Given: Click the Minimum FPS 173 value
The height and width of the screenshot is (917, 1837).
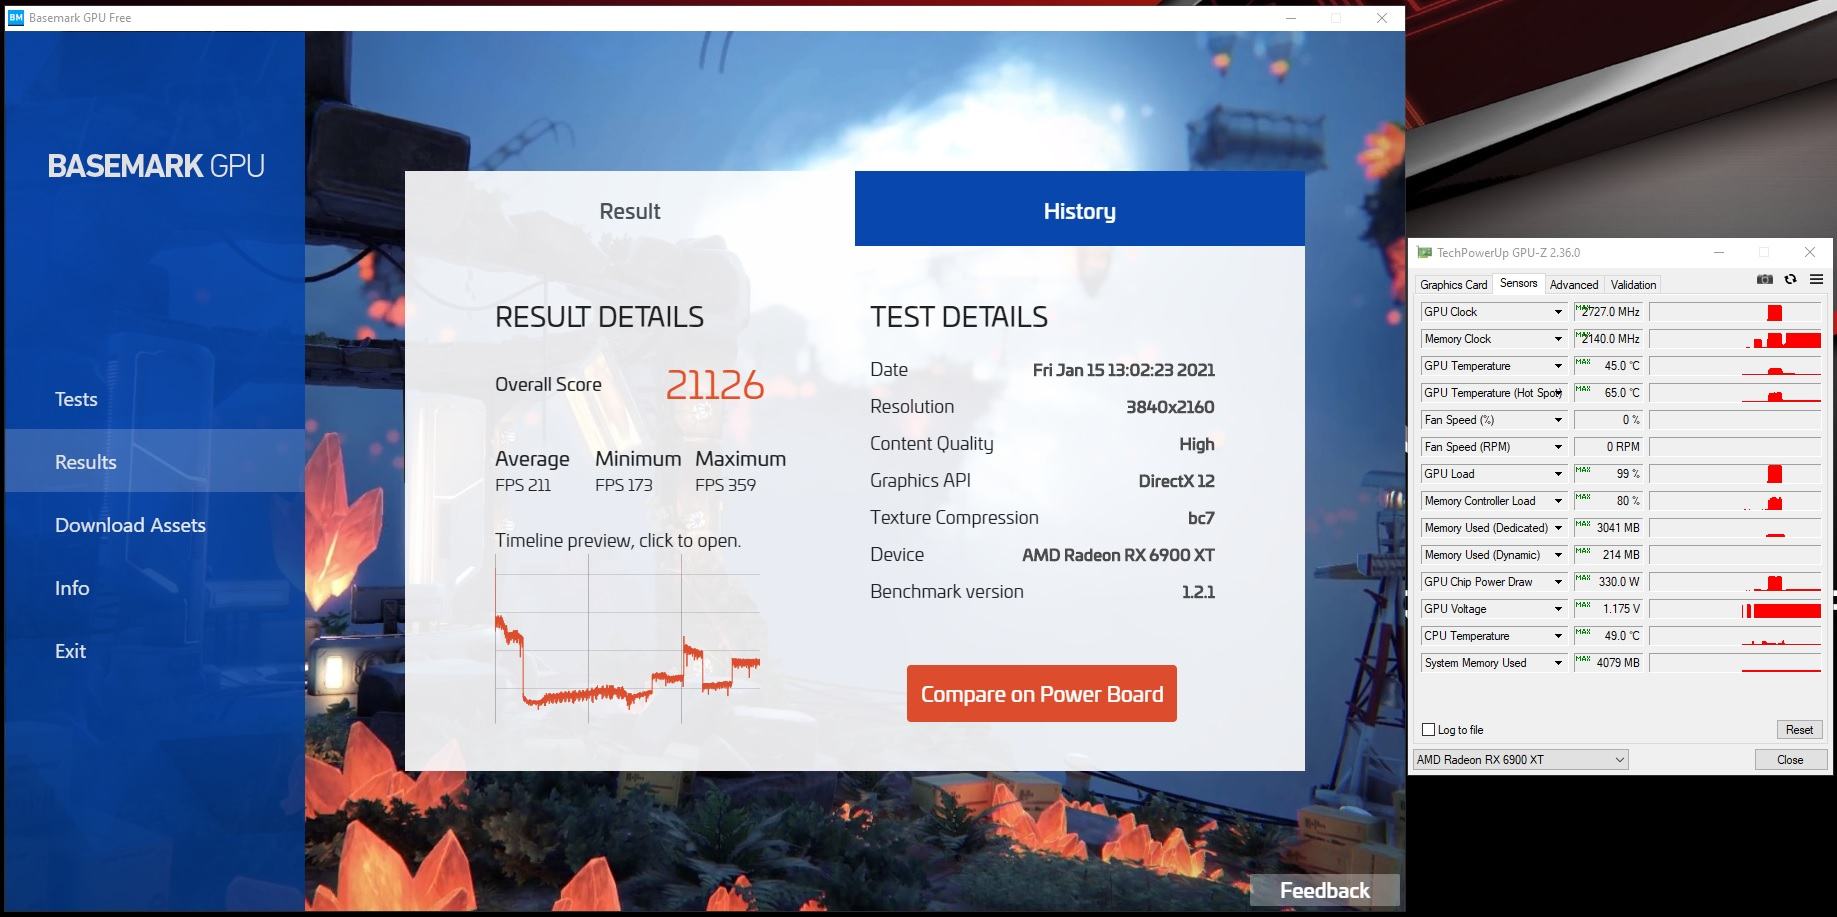Looking at the screenshot, I should click(x=623, y=485).
